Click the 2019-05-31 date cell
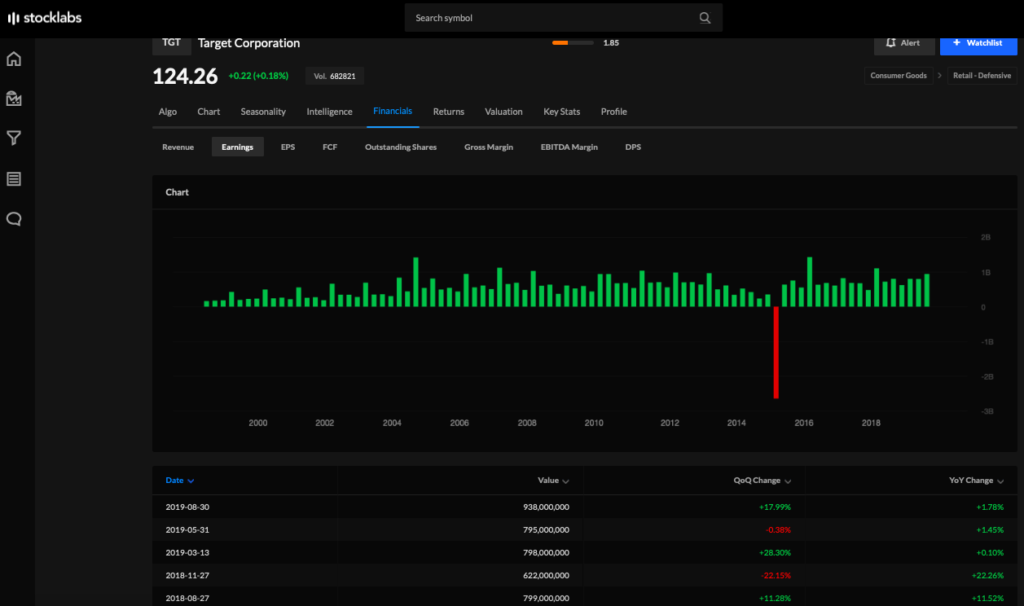This screenshot has height=606, width=1024. click(x=187, y=530)
